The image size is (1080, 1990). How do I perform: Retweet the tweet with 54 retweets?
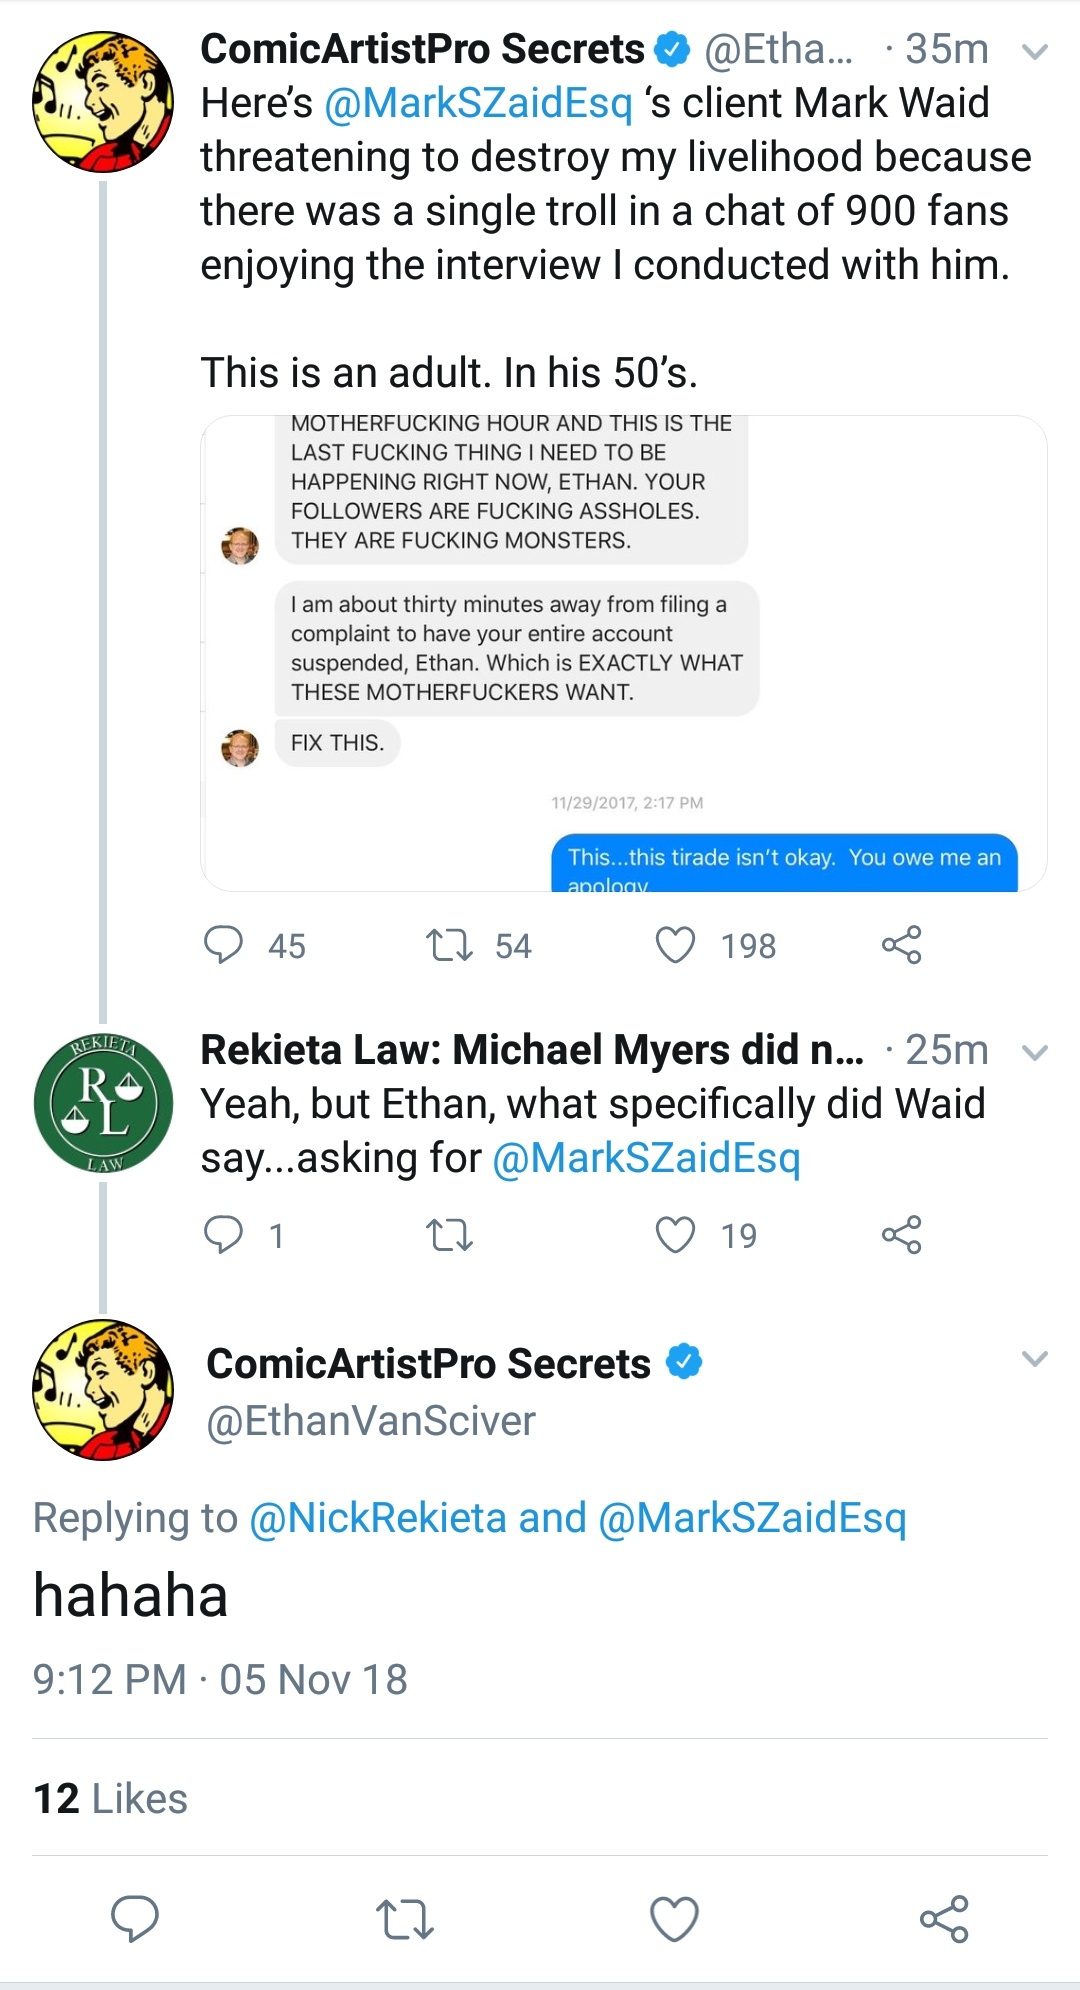click(449, 945)
